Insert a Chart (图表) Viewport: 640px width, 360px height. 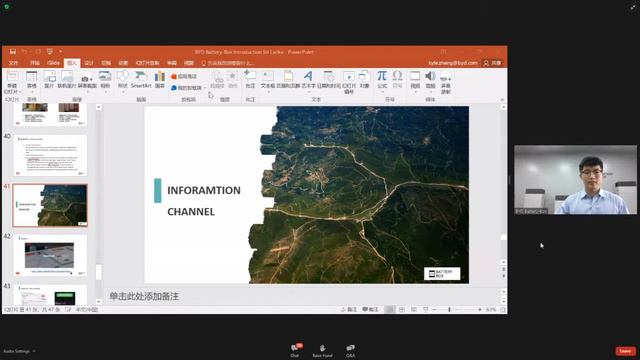pyautogui.click(x=160, y=80)
